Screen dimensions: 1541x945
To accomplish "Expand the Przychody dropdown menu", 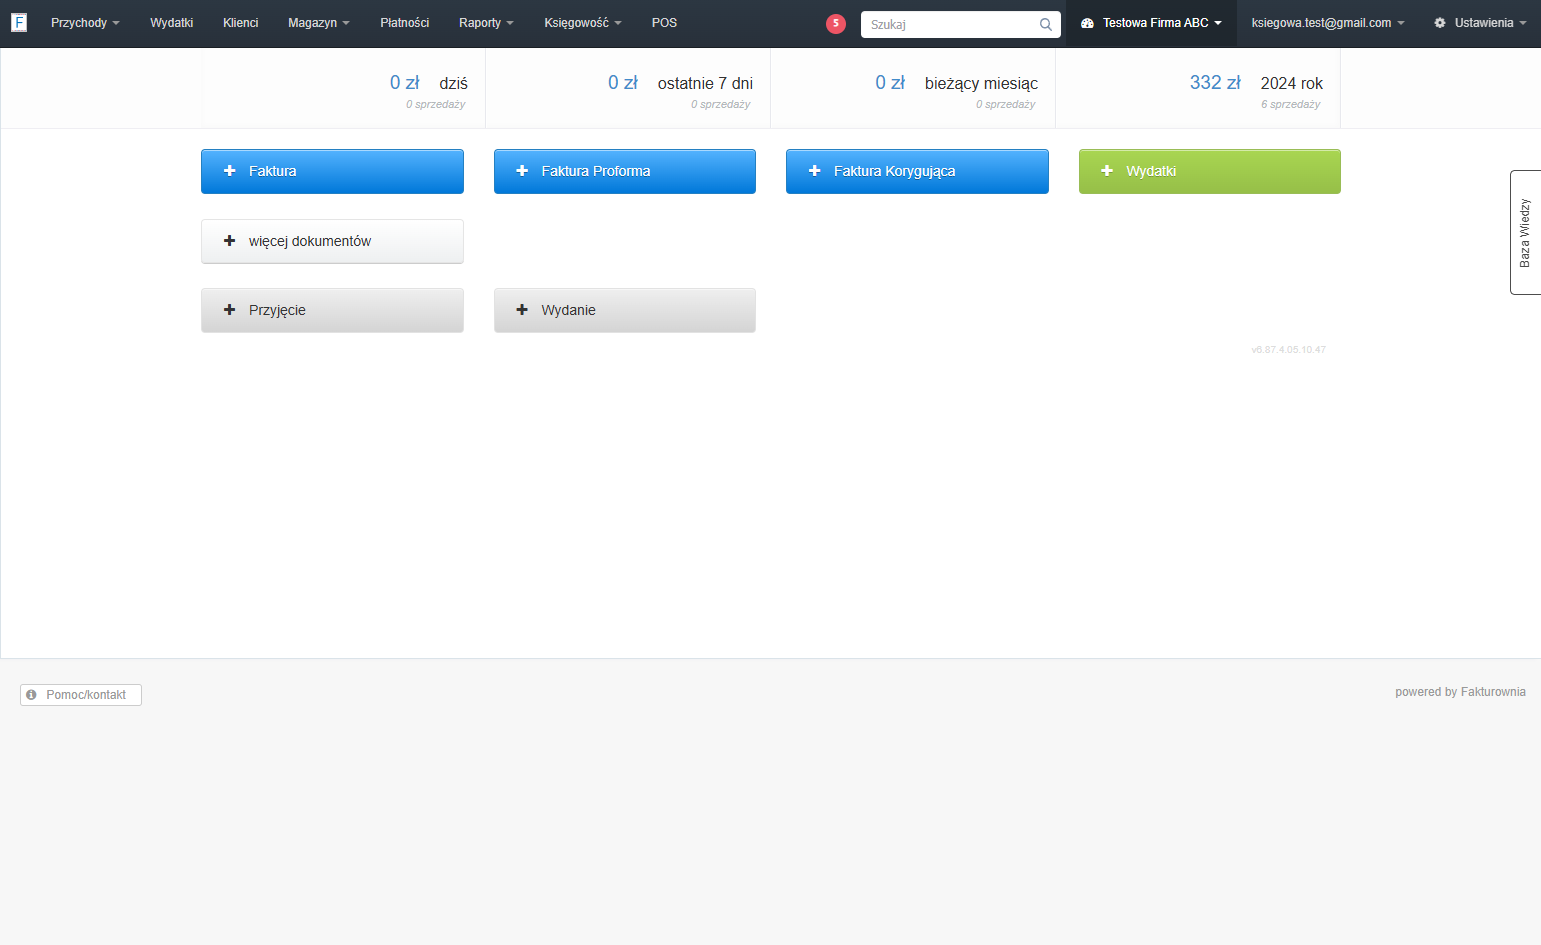I will 85,23.
